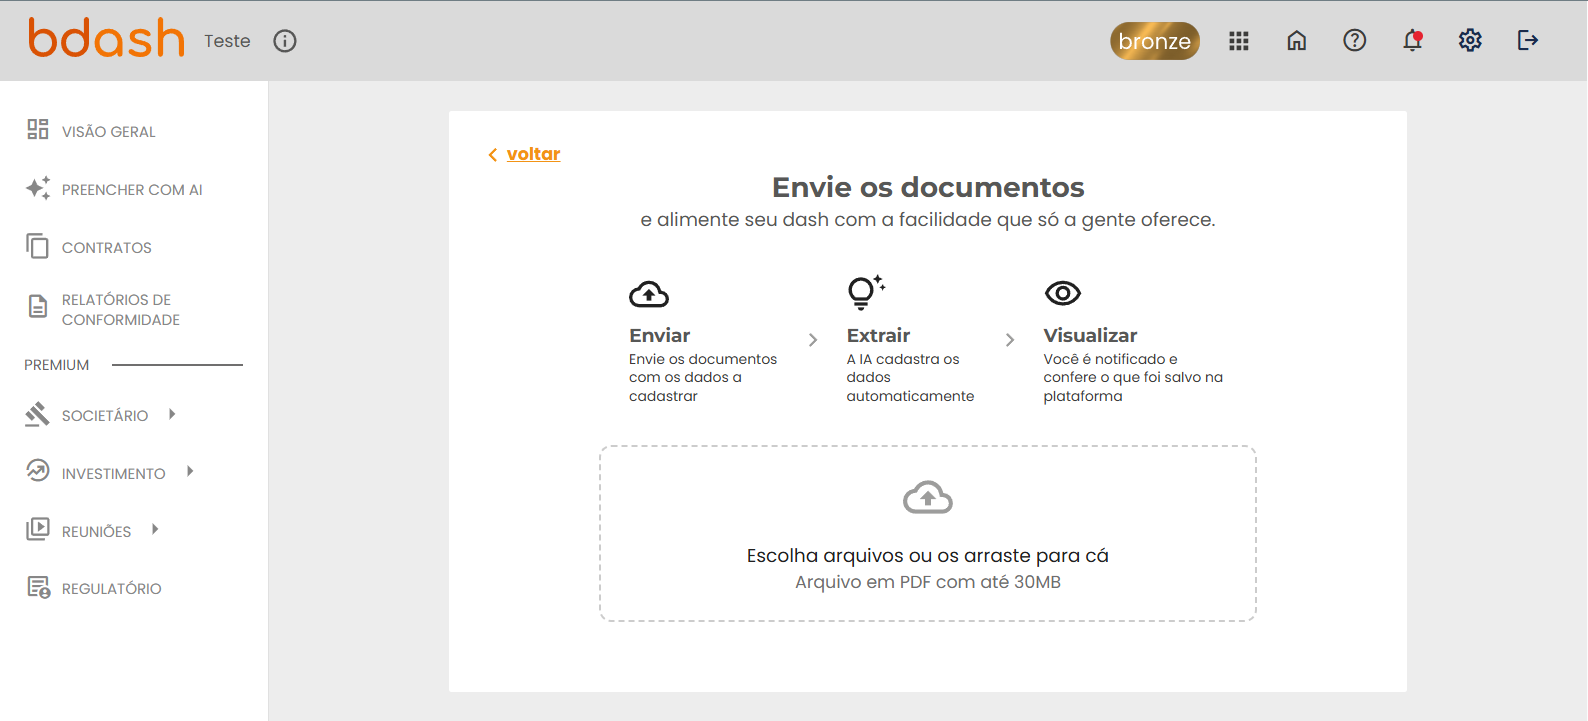The image size is (1588, 721).
Task: Navigate to Regulatório in sidebar
Action: click(x=111, y=589)
